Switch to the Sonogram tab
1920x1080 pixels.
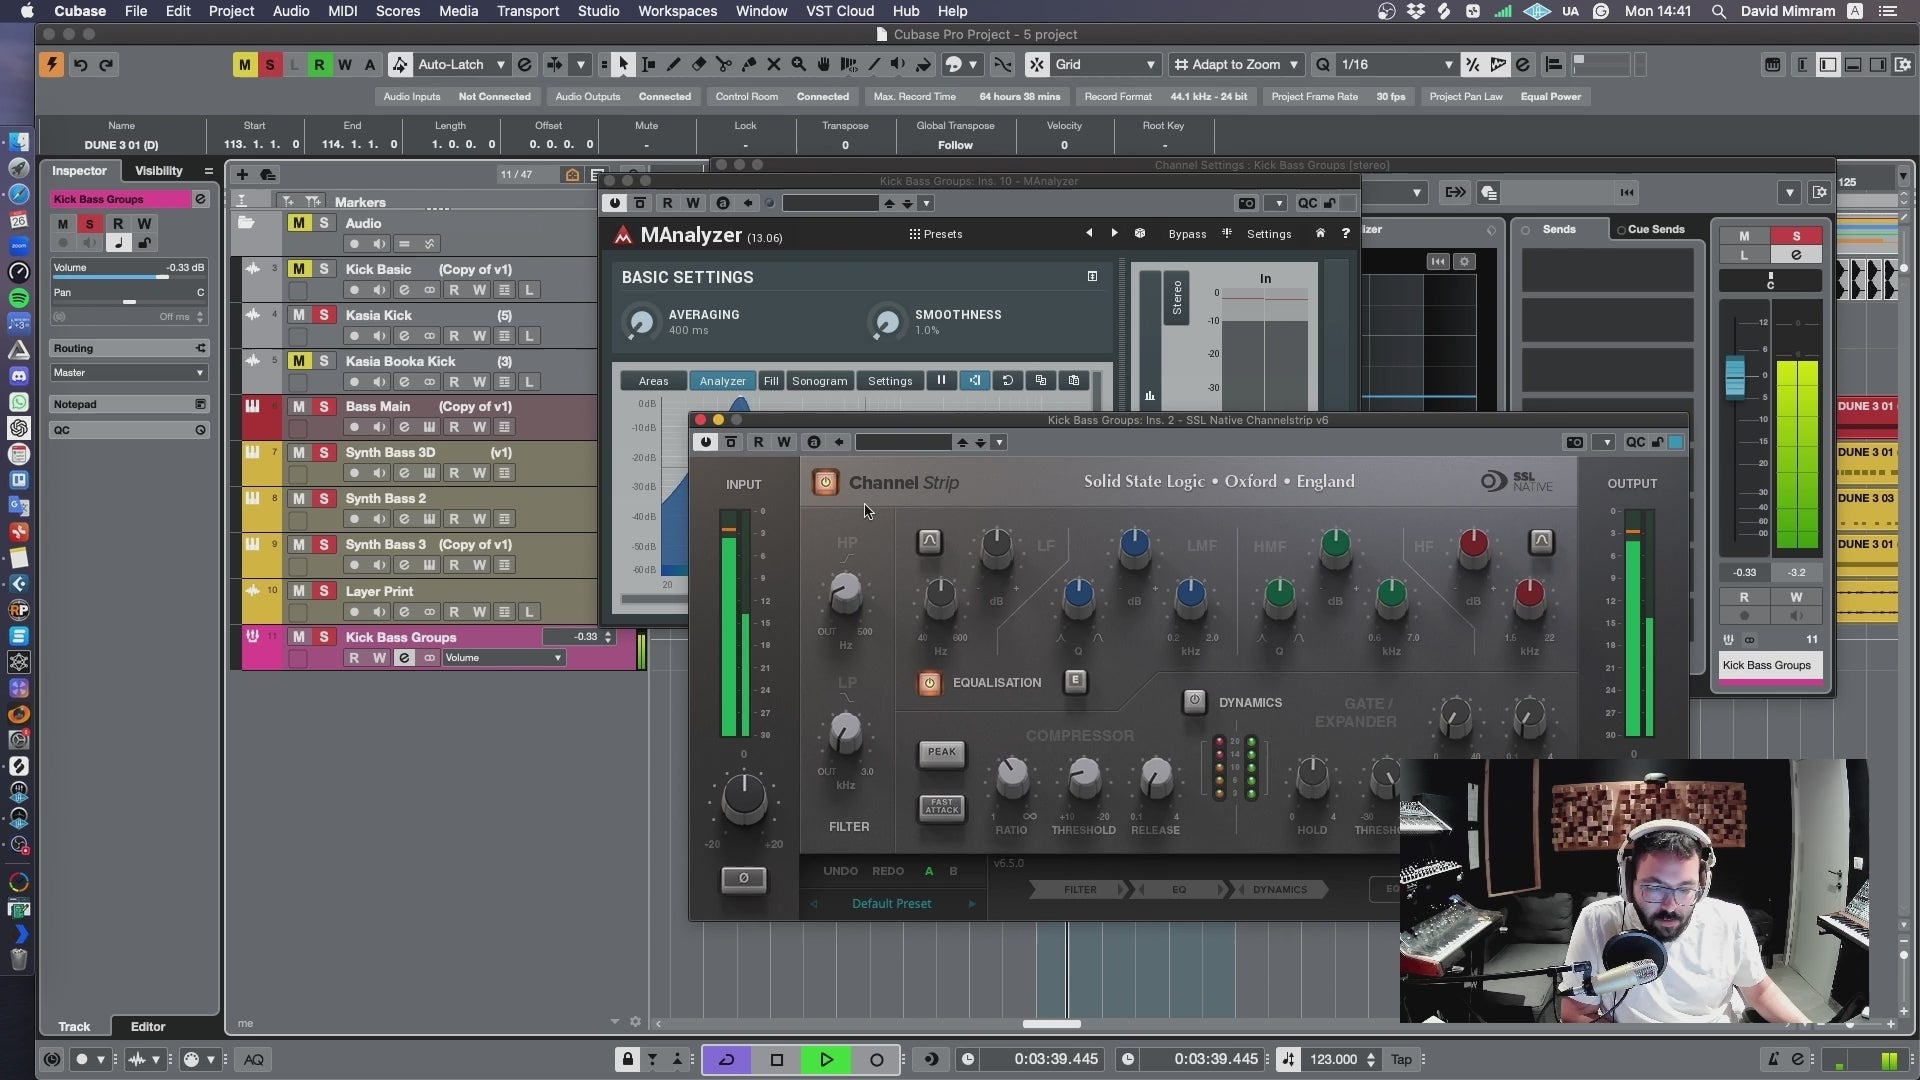point(819,381)
